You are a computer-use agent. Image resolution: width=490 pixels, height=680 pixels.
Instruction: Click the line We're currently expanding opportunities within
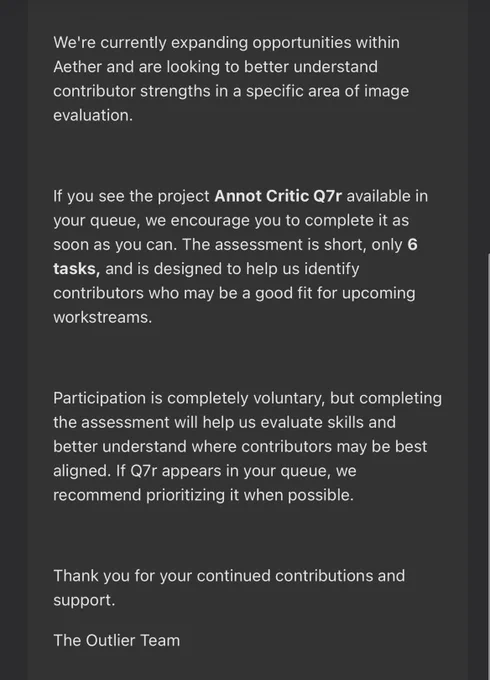point(226,42)
